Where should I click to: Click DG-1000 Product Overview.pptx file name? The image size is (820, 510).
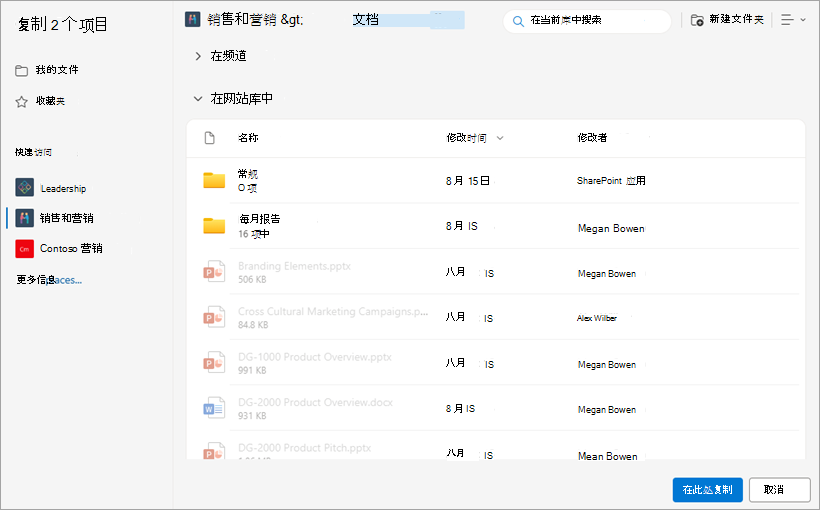point(315,357)
